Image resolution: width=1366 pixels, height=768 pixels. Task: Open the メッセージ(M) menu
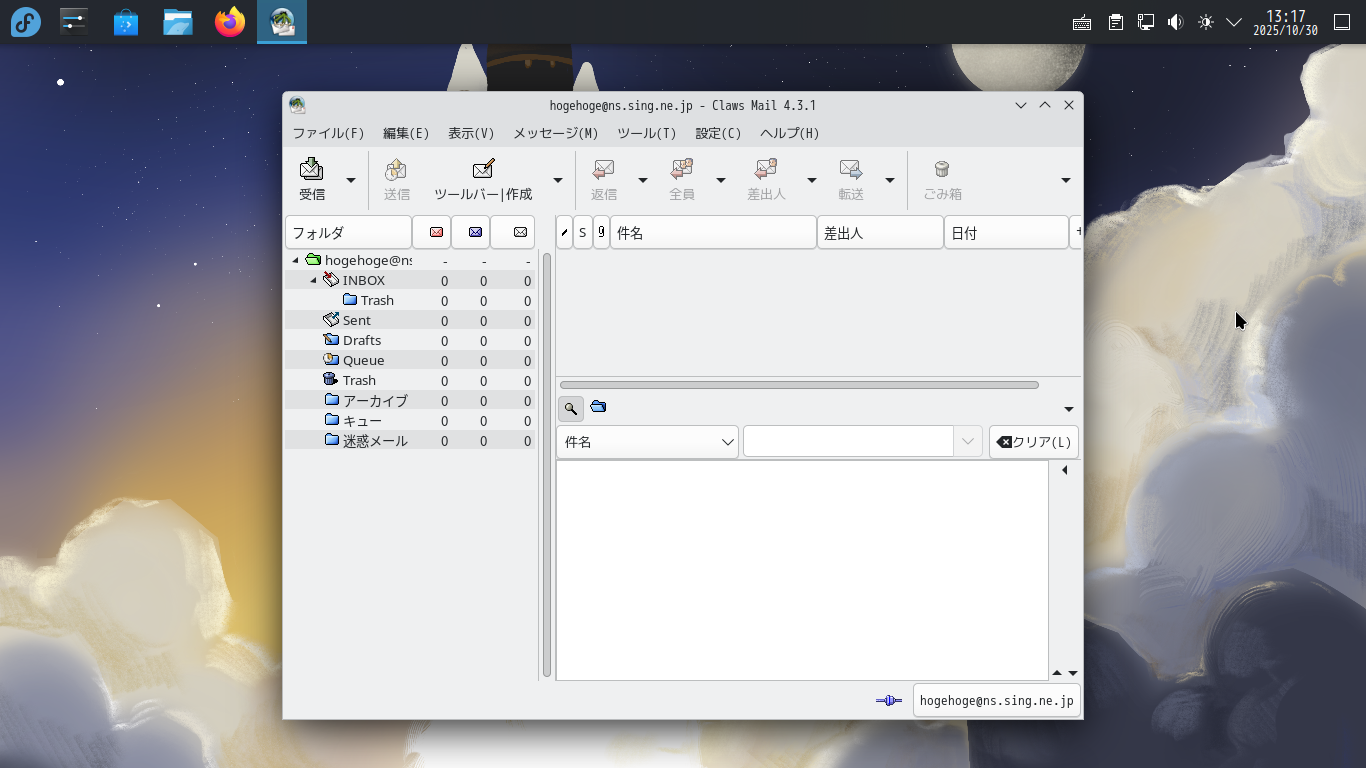(x=555, y=133)
